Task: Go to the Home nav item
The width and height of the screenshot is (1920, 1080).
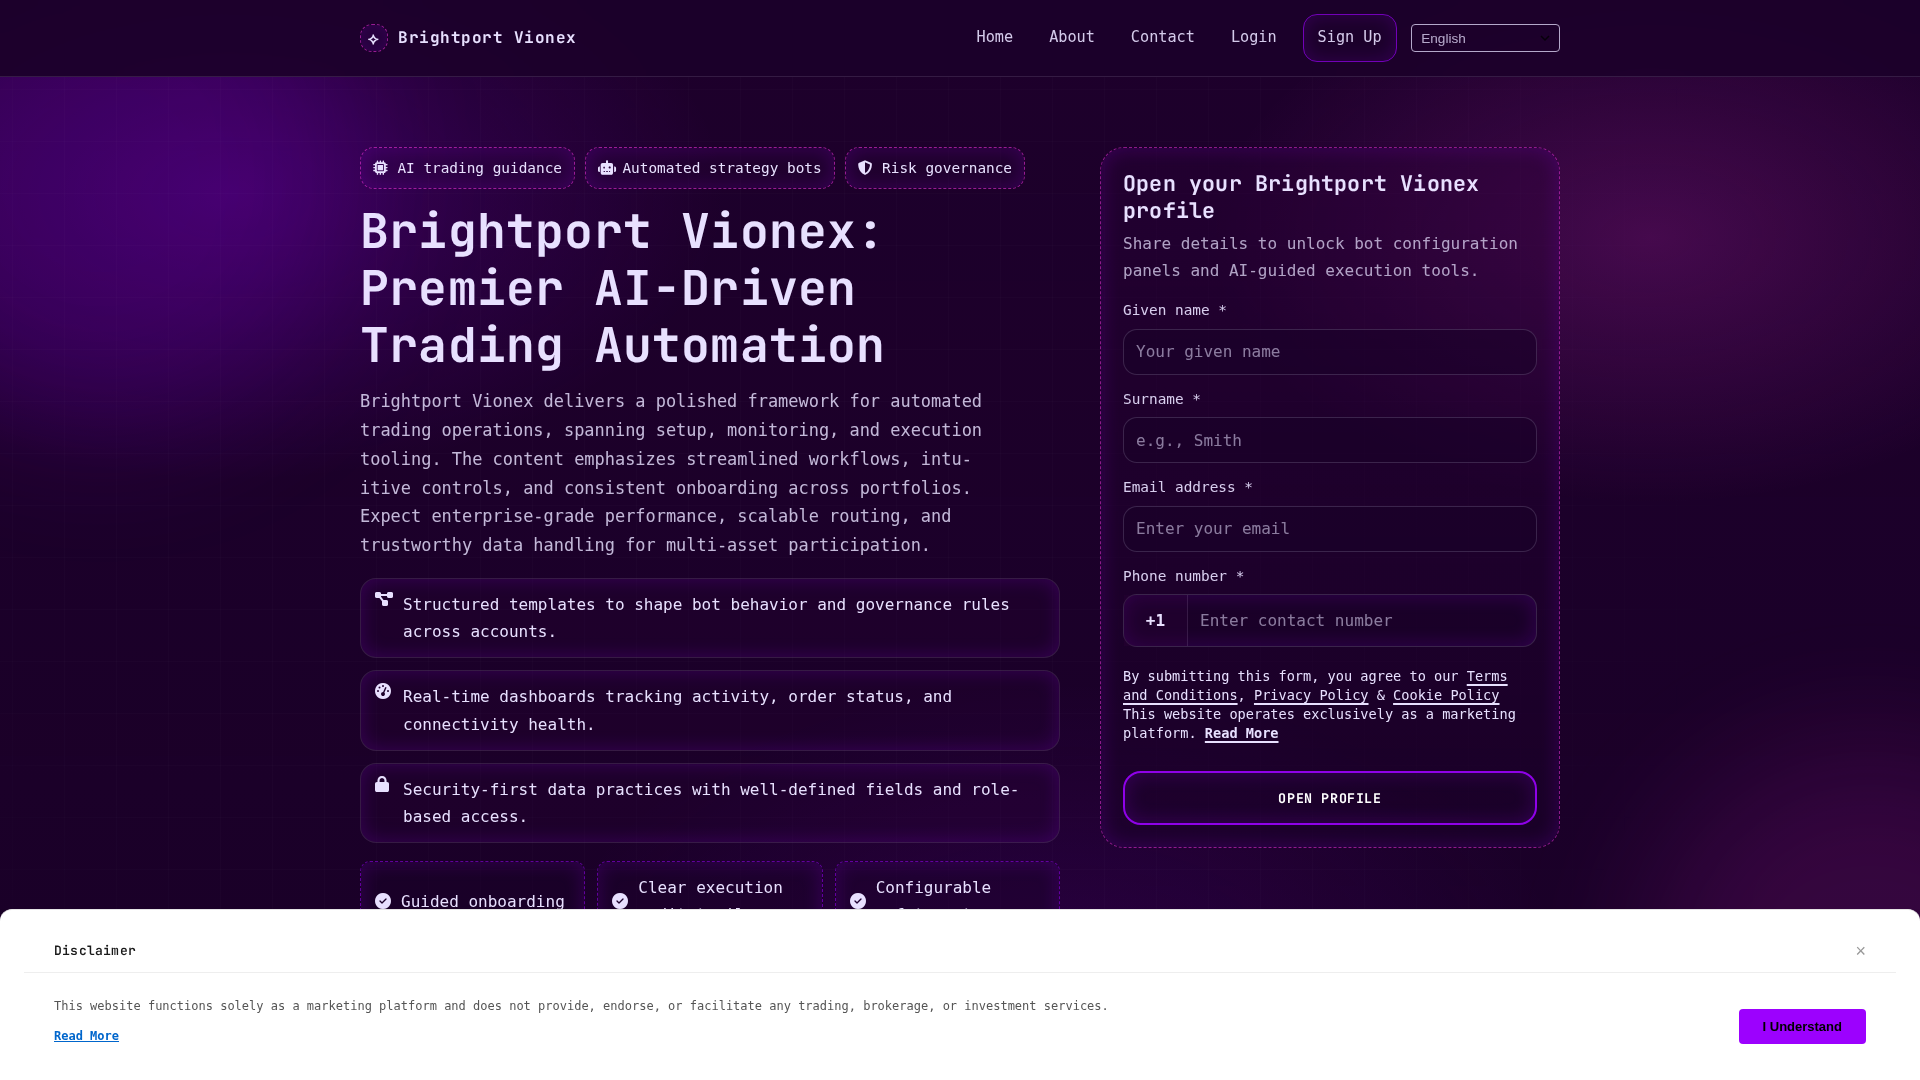Action: (x=994, y=37)
